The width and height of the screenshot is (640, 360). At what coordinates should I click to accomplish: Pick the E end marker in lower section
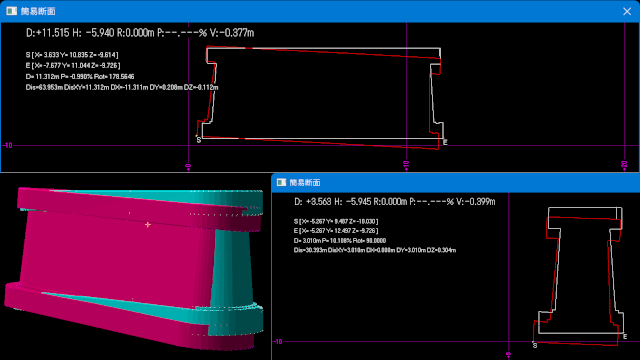tap(625, 336)
